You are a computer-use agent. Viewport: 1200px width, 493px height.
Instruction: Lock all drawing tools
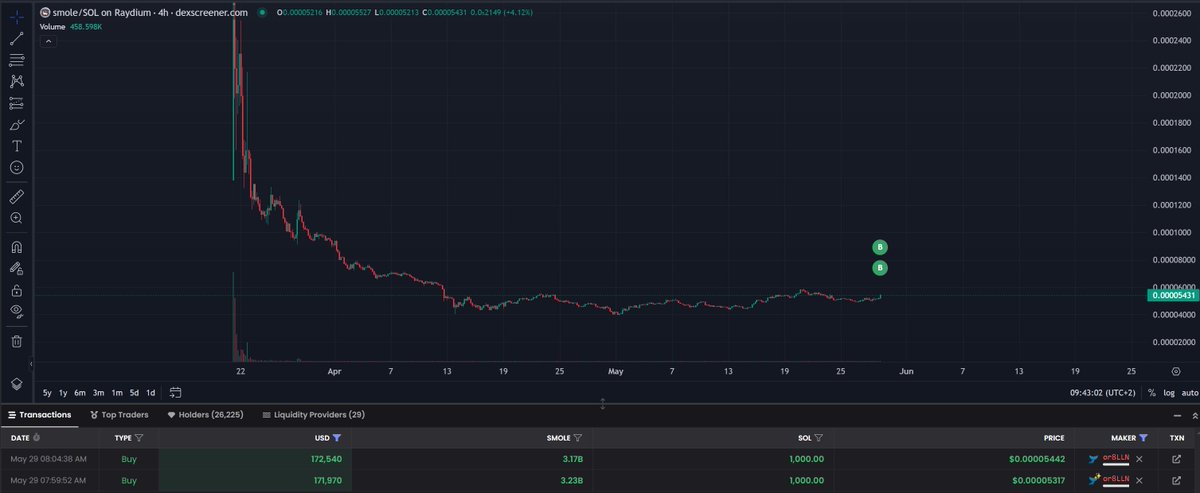pyautogui.click(x=17, y=290)
